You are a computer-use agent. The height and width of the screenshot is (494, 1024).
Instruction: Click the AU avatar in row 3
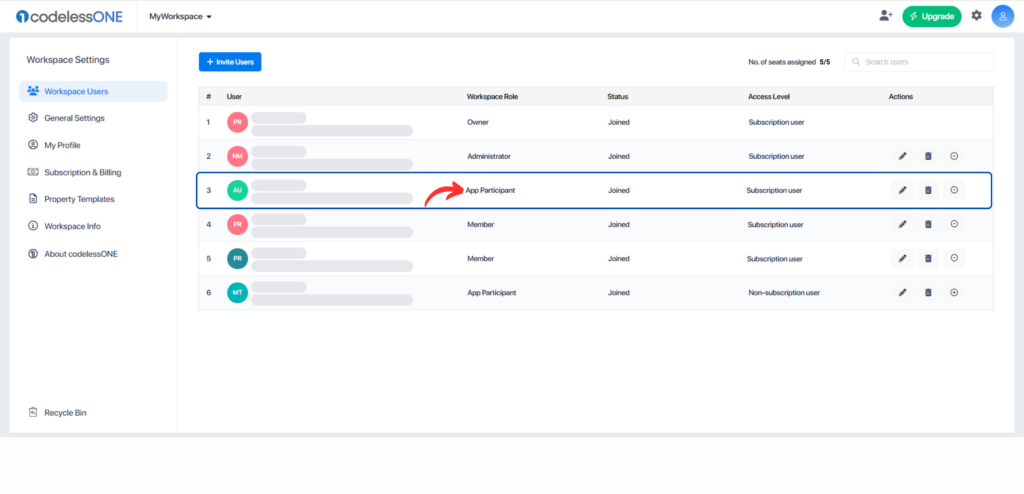[x=237, y=190]
